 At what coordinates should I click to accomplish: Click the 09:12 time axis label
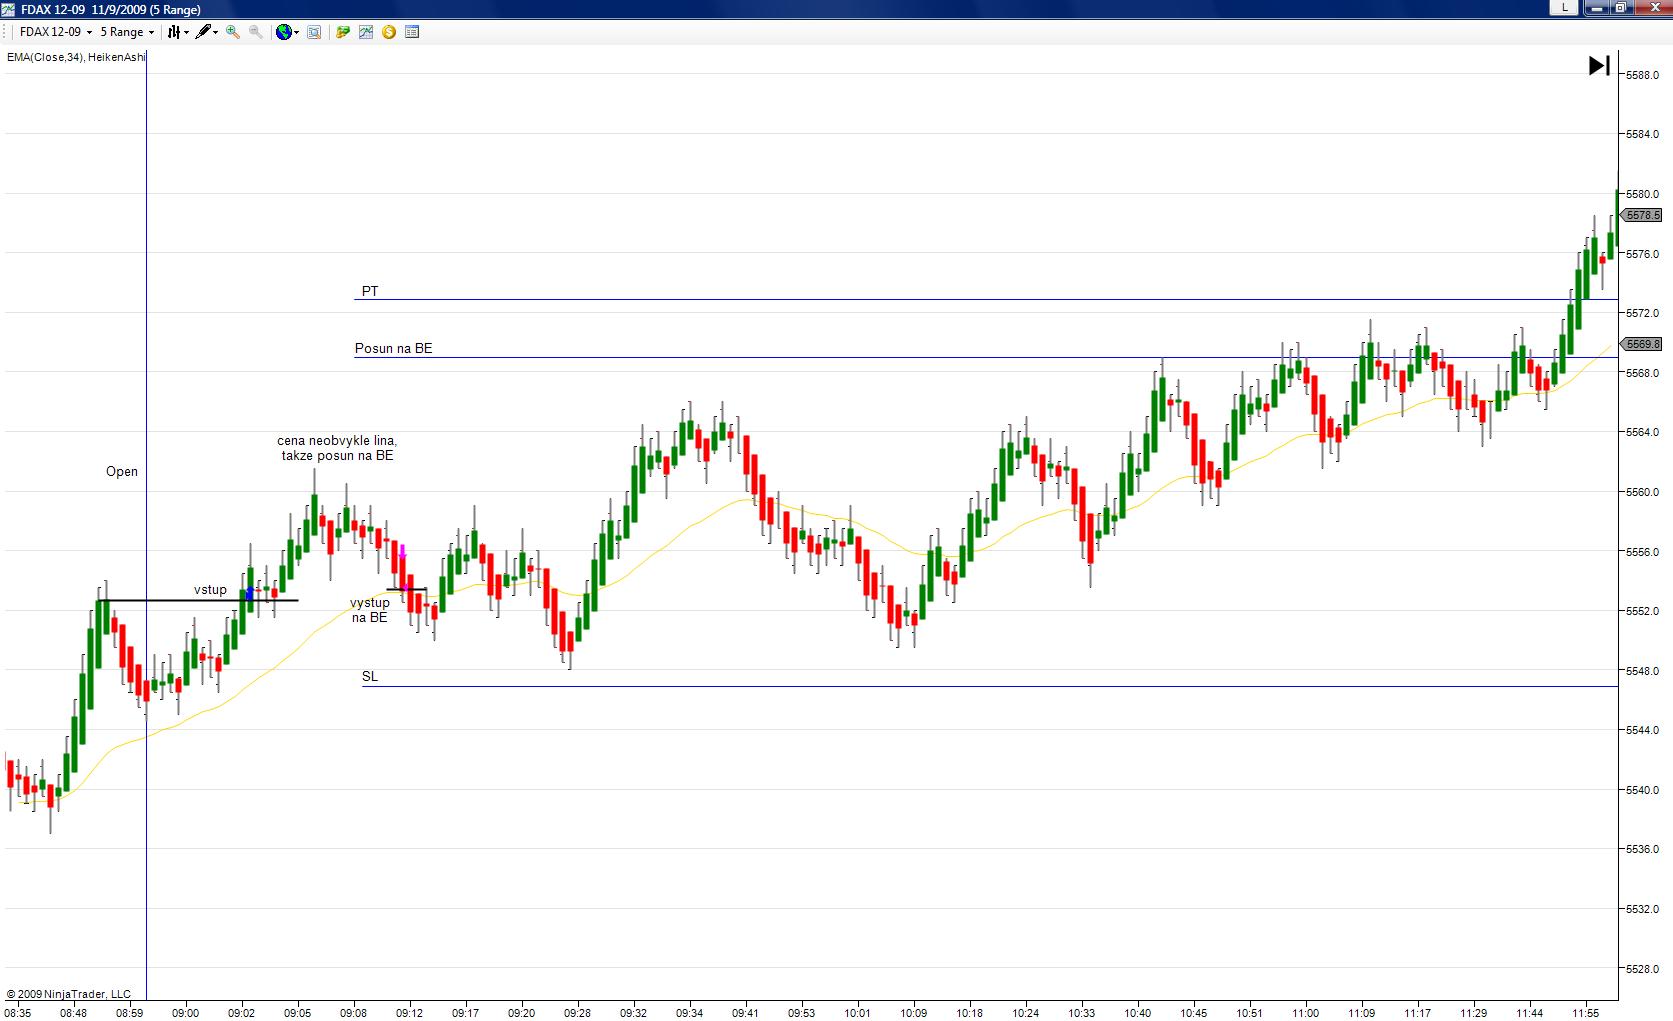click(410, 1013)
